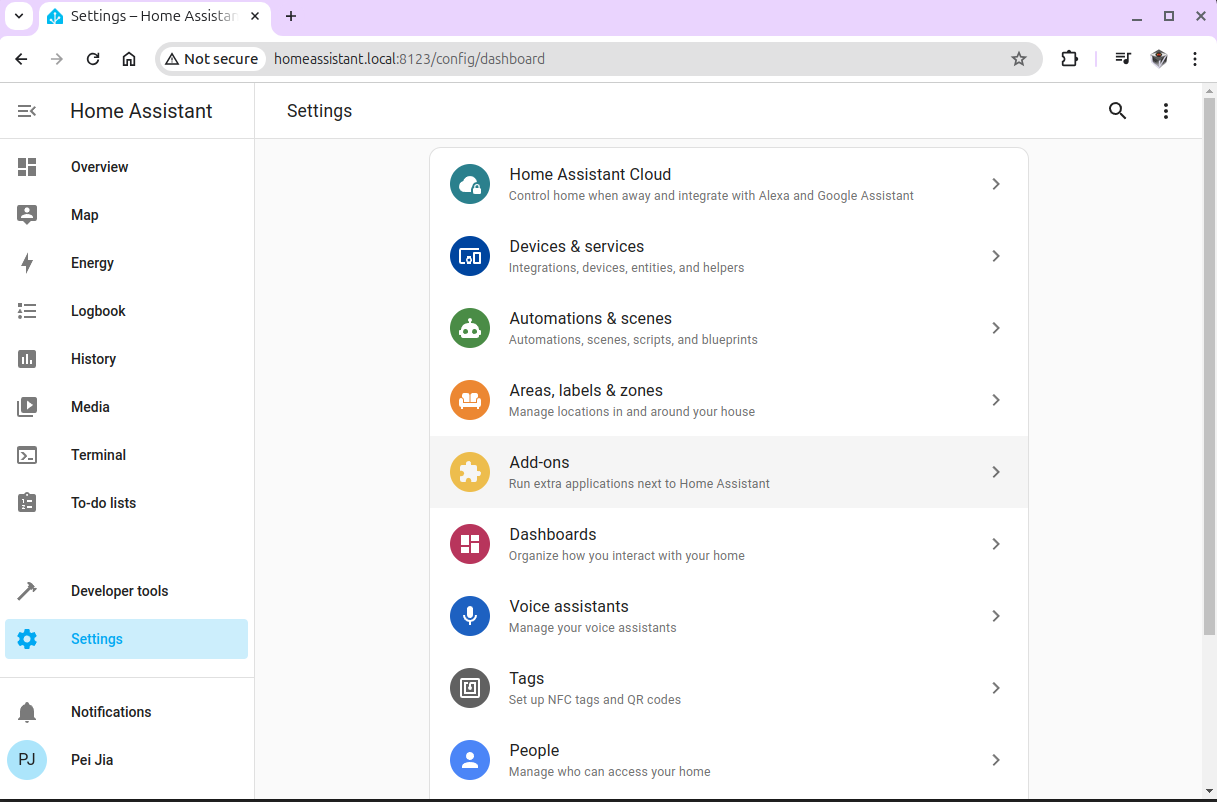This screenshot has width=1217, height=802.
Task: Click the Add-ons puzzle piece icon
Action: (470, 472)
